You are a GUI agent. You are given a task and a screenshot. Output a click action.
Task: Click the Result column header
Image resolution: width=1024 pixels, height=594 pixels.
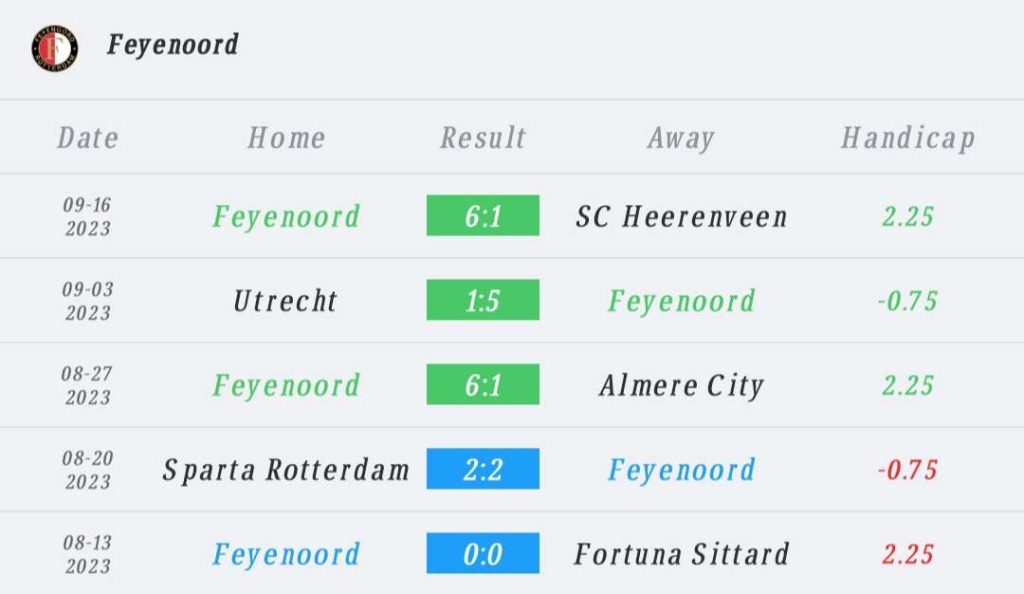pyautogui.click(x=483, y=138)
